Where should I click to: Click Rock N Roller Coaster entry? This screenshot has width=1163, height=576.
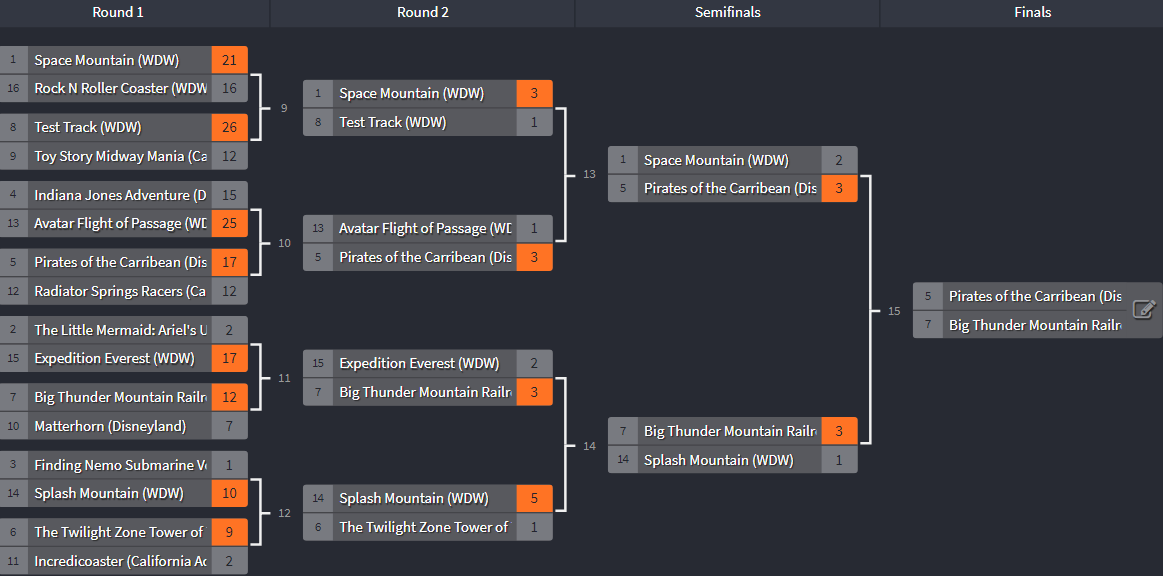click(x=120, y=88)
